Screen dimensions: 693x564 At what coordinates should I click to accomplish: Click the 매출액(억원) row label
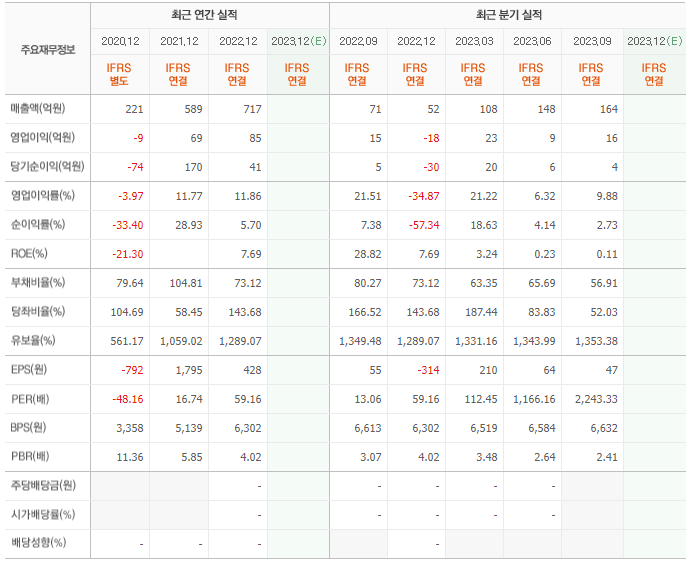click(38, 108)
